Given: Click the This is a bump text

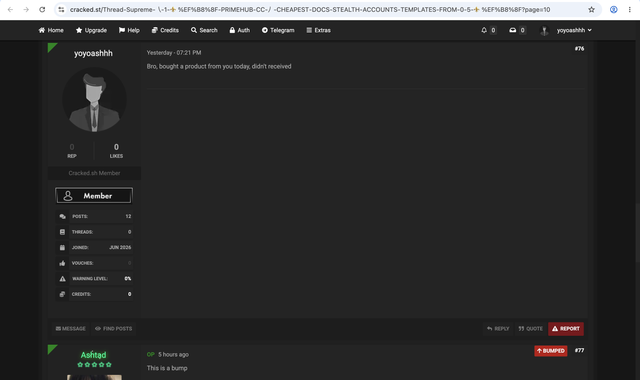Looking at the screenshot, I should point(167,368).
